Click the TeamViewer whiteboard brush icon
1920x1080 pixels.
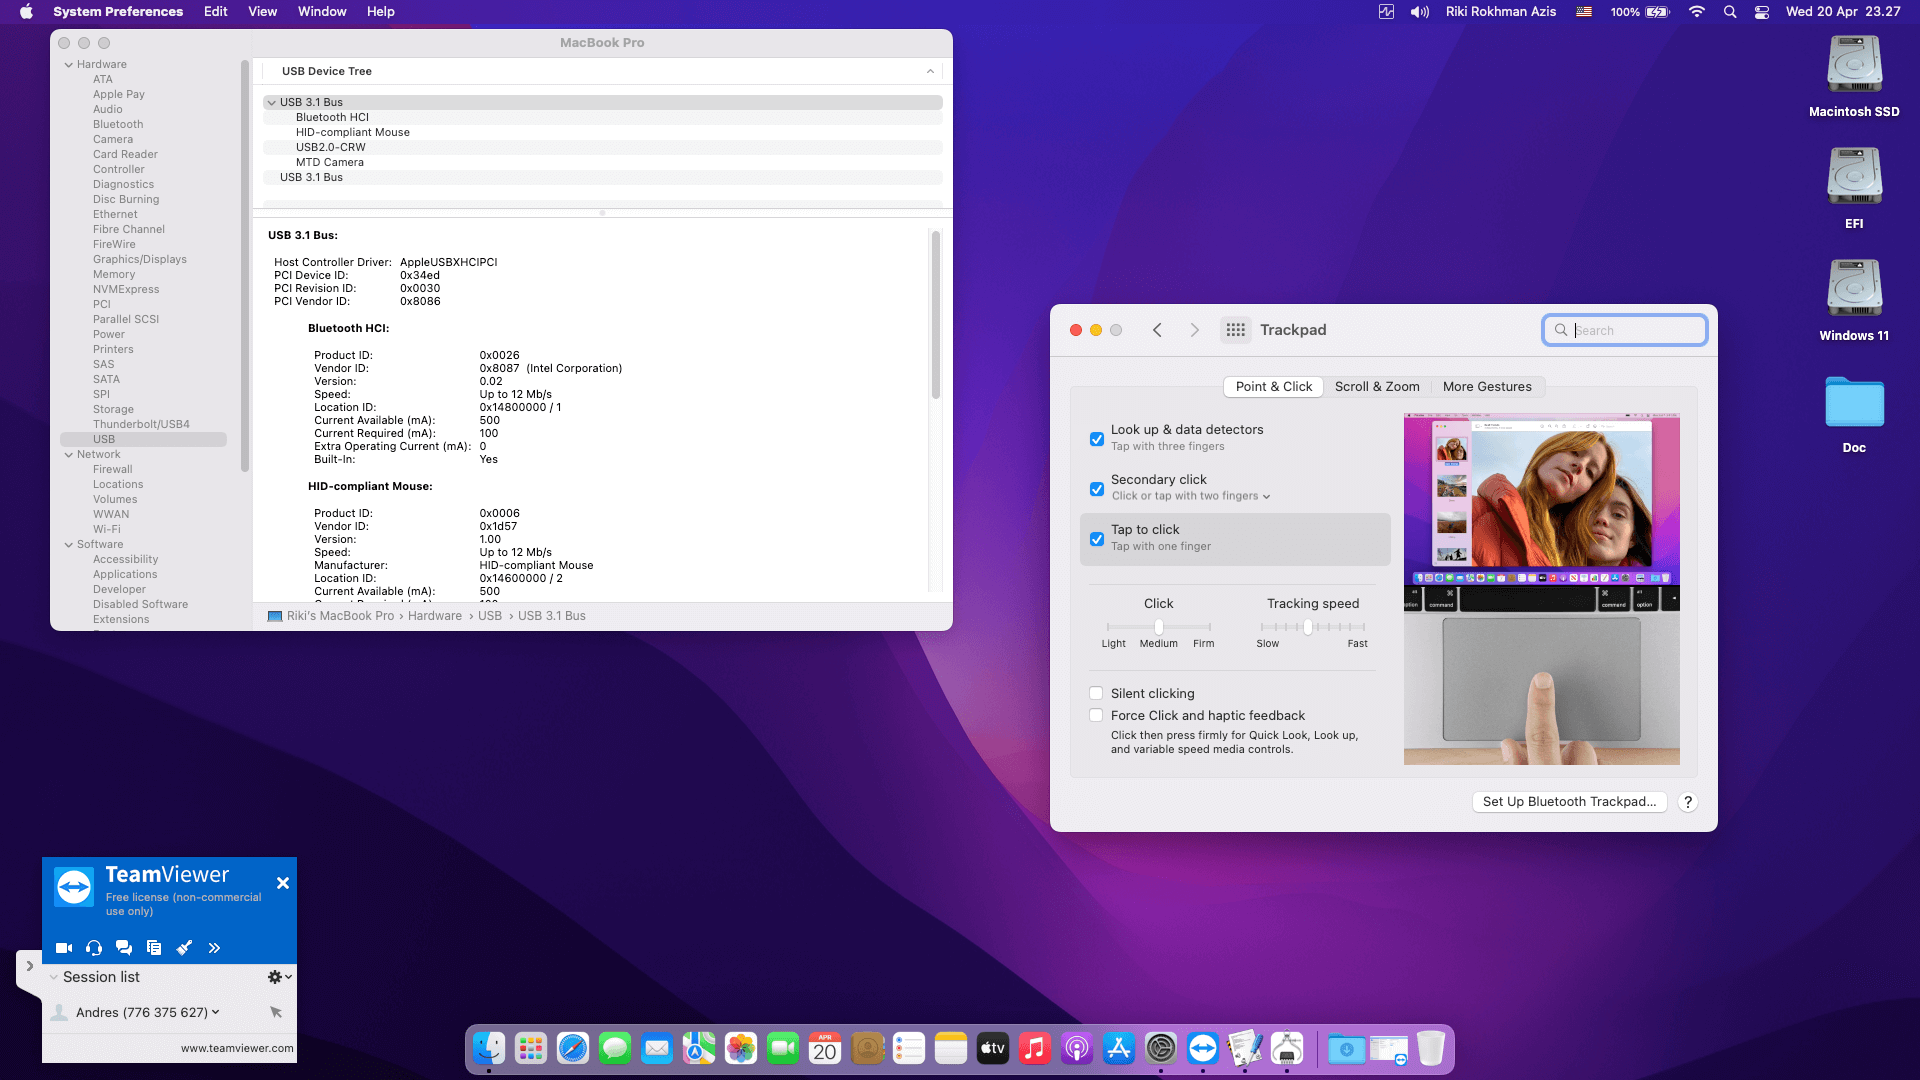[x=184, y=948]
